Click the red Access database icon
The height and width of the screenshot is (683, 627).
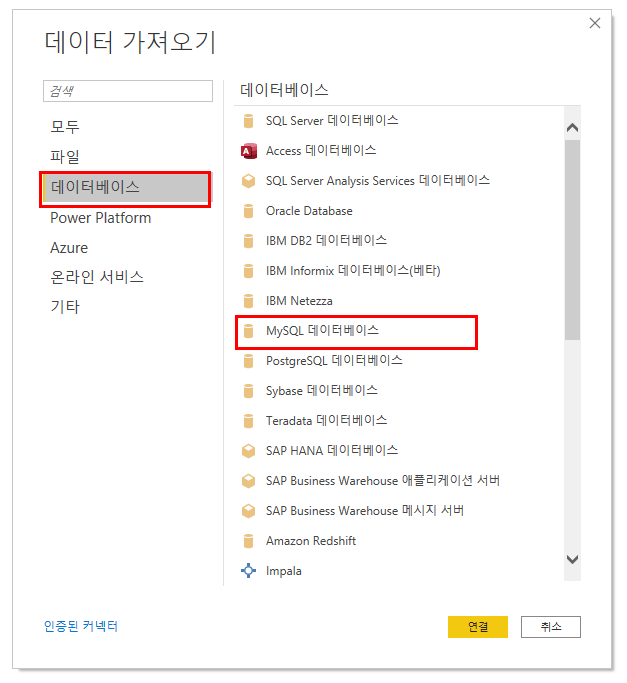tap(249, 151)
